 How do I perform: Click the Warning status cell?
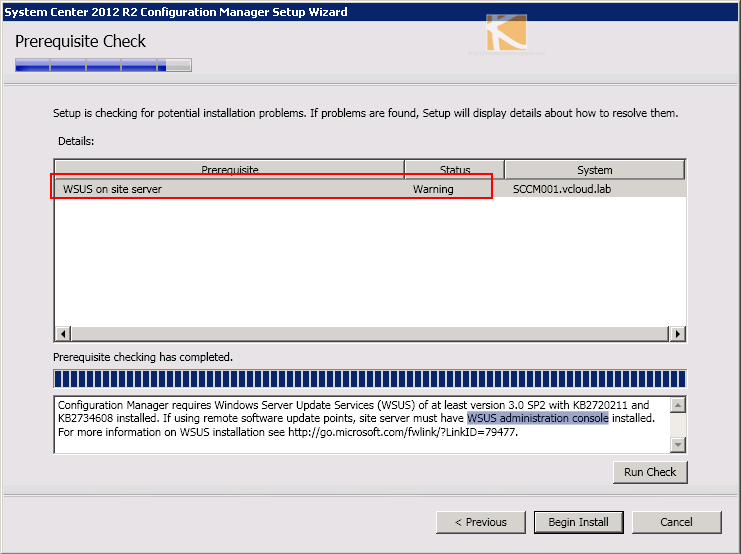tap(433, 189)
